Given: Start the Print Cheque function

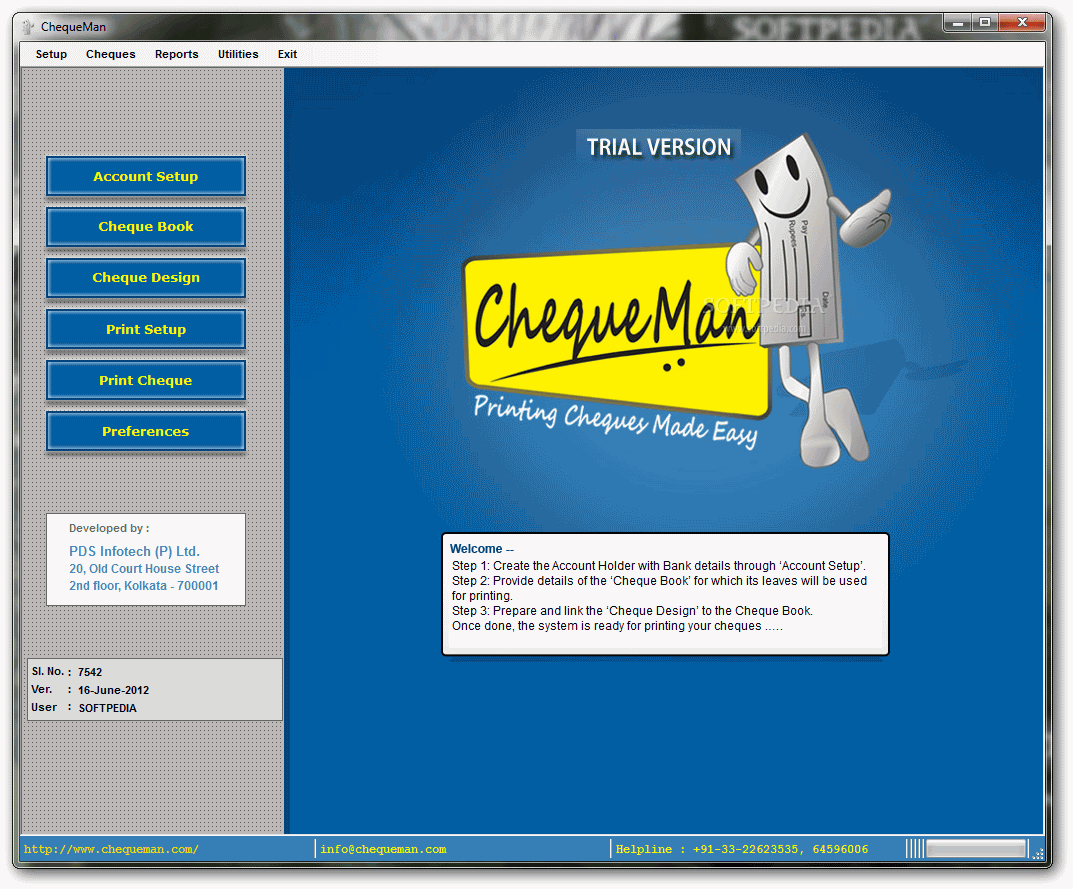Looking at the screenshot, I should [x=146, y=381].
